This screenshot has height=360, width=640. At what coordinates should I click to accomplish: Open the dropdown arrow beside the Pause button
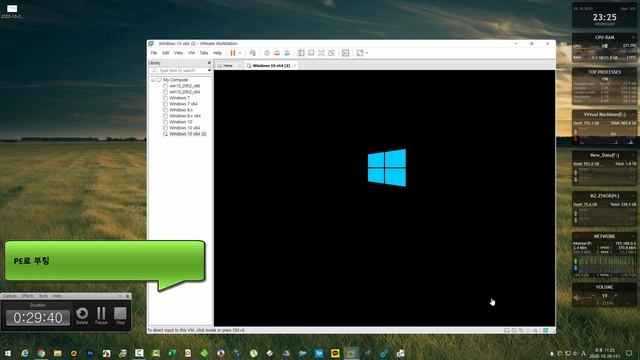coord(240,53)
